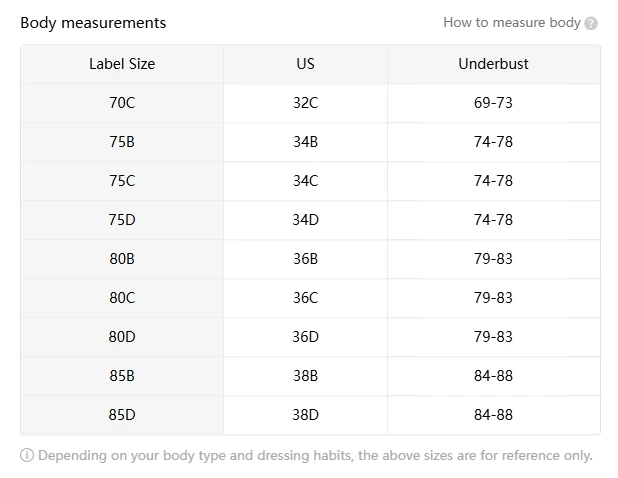Viewport: 618px width, 478px height.
Task: Click the Body measurements heading
Action: [93, 23]
